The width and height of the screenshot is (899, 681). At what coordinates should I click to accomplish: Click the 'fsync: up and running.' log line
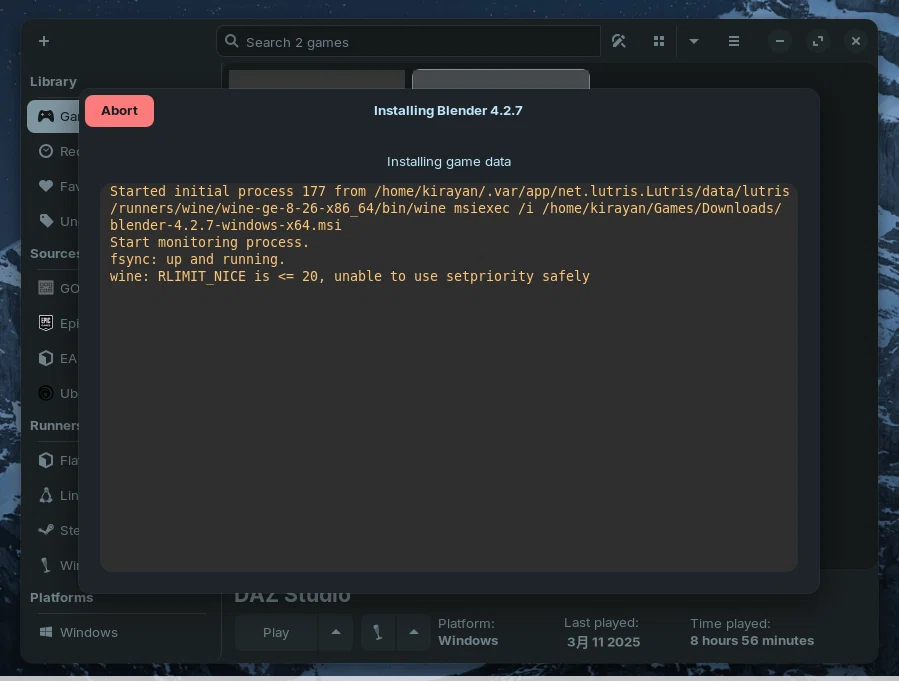click(197, 260)
